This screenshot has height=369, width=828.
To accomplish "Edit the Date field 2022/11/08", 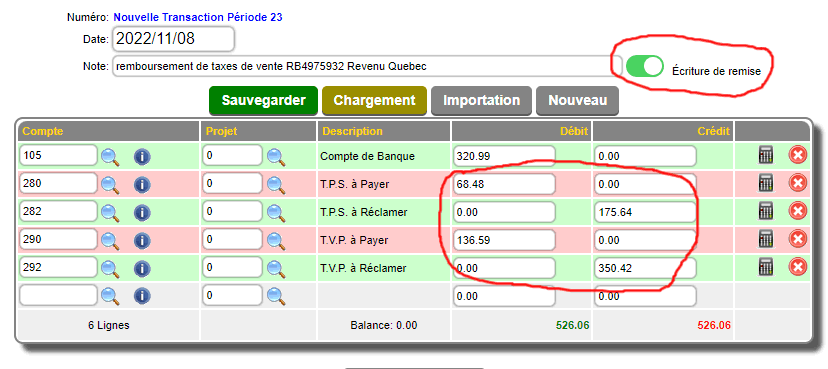I will click(173, 39).
